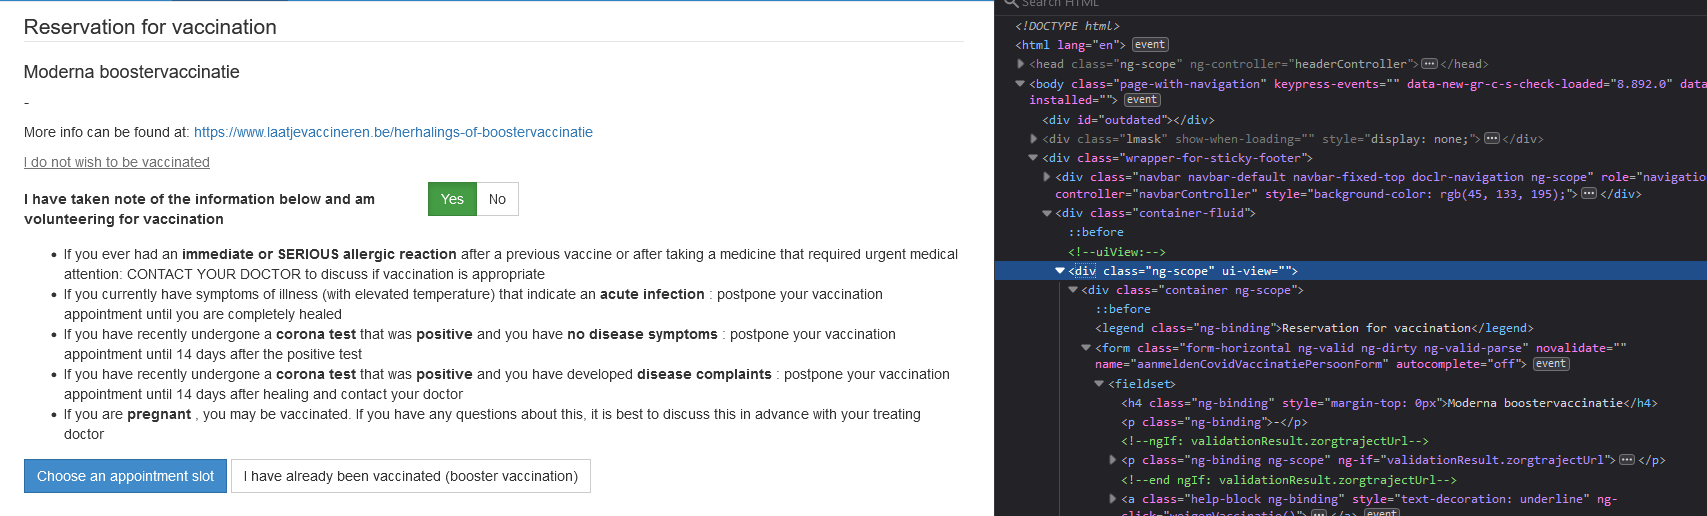Click the event badge after body installed attribute
Image resolution: width=1707 pixels, height=516 pixels.
pos(1142,100)
